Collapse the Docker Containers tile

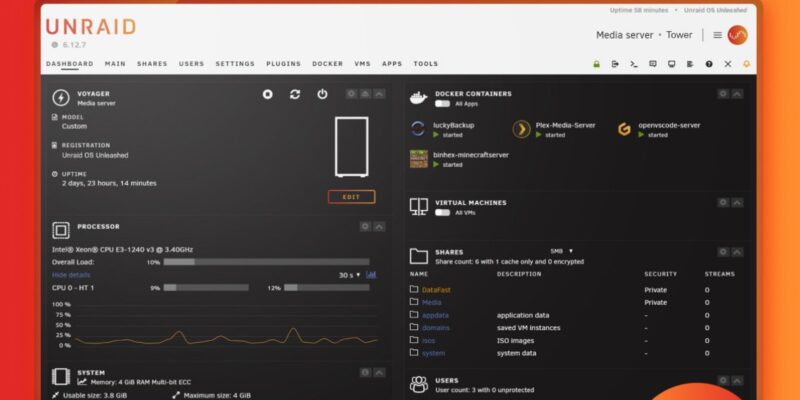tap(737, 94)
